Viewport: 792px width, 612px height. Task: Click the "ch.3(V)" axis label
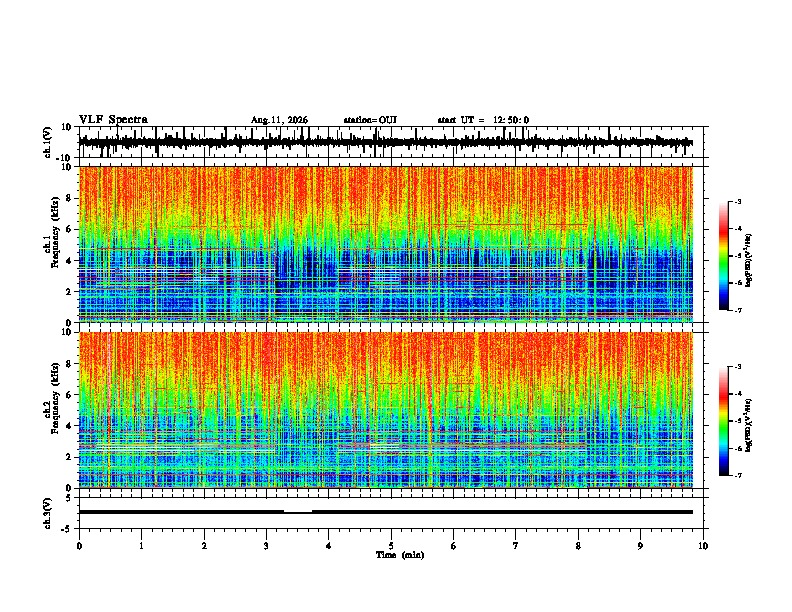(x=47, y=513)
